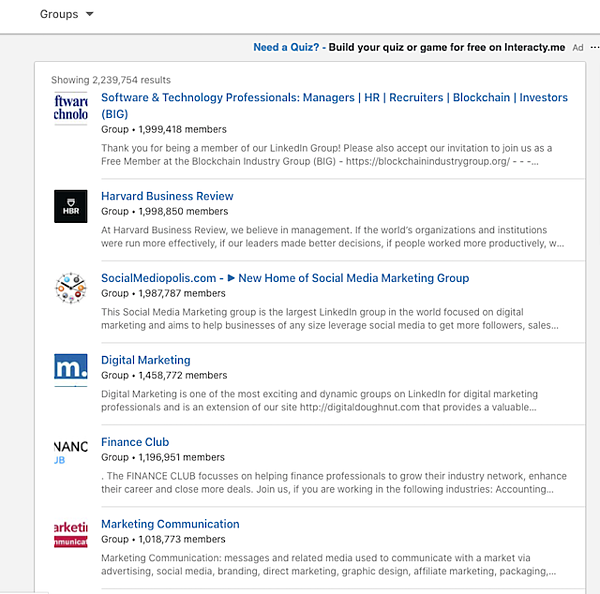Click the Blockchain Industry Group description text
The height and width of the screenshot is (594, 600).
pyautogui.click(x=326, y=155)
